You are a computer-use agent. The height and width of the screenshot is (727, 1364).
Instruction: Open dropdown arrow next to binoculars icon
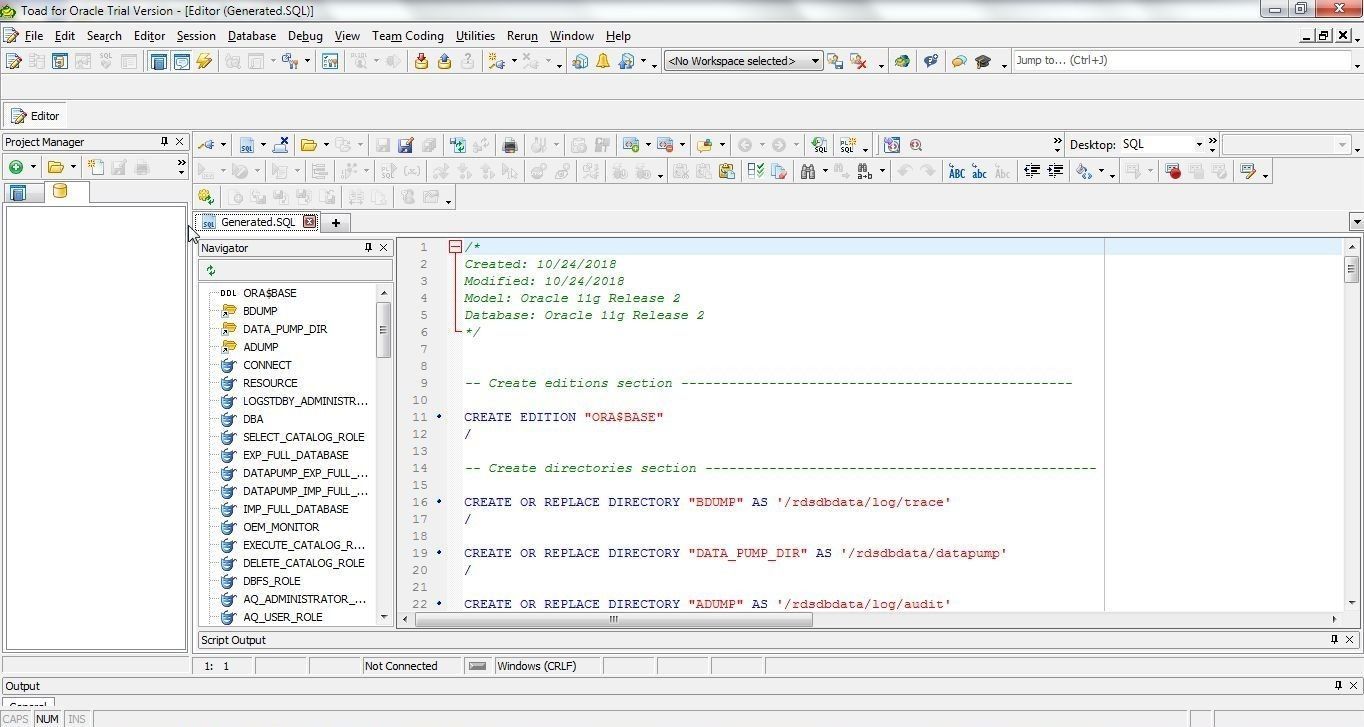tap(825, 172)
